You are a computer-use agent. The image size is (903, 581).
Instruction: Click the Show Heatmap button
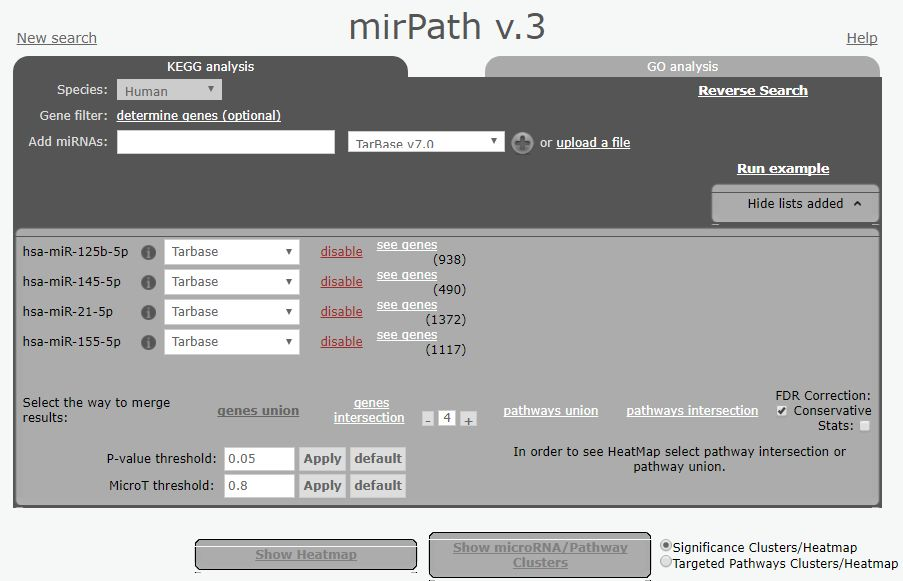click(305, 554)
